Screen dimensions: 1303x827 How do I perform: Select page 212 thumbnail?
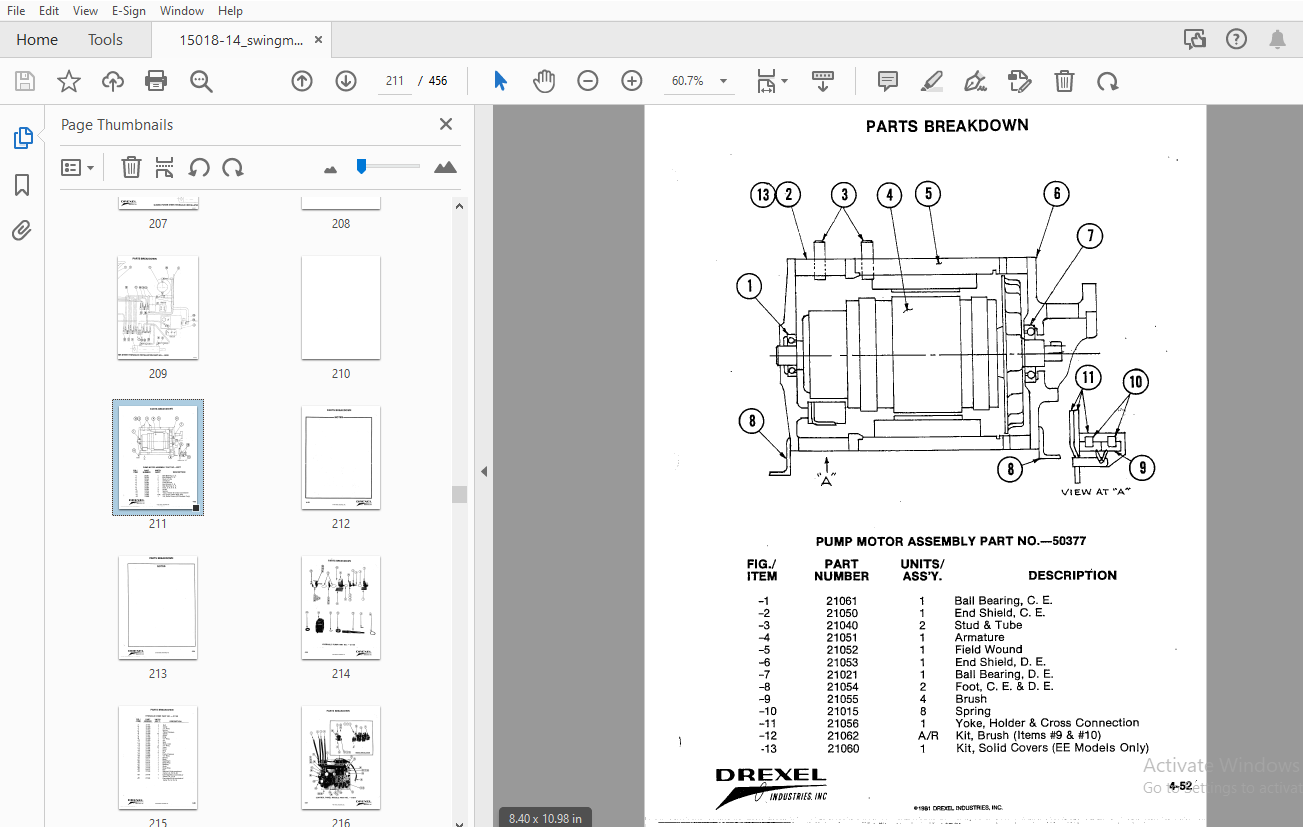[341, 458]
